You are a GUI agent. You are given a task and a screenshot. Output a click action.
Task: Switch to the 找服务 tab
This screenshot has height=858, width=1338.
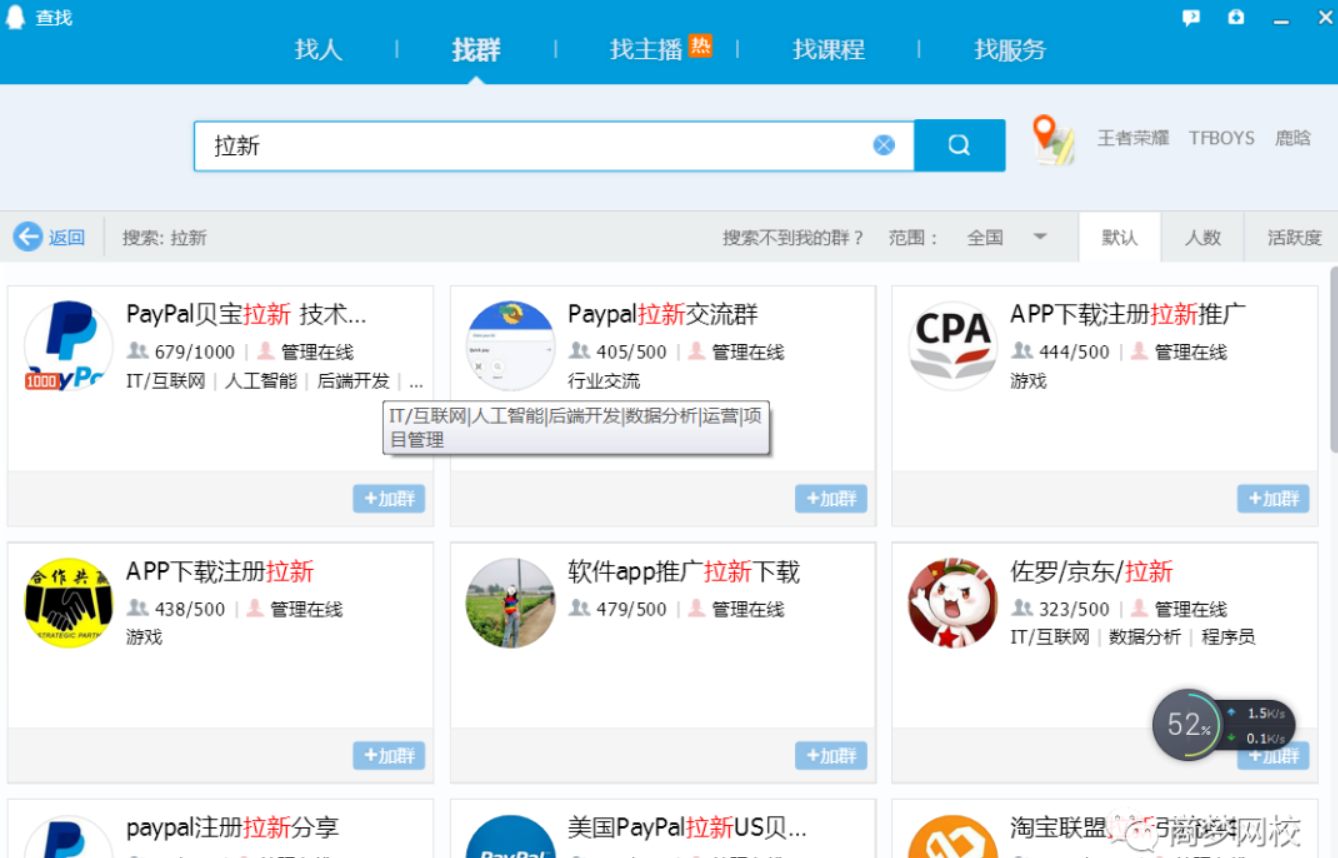(x=1010, y=49)
